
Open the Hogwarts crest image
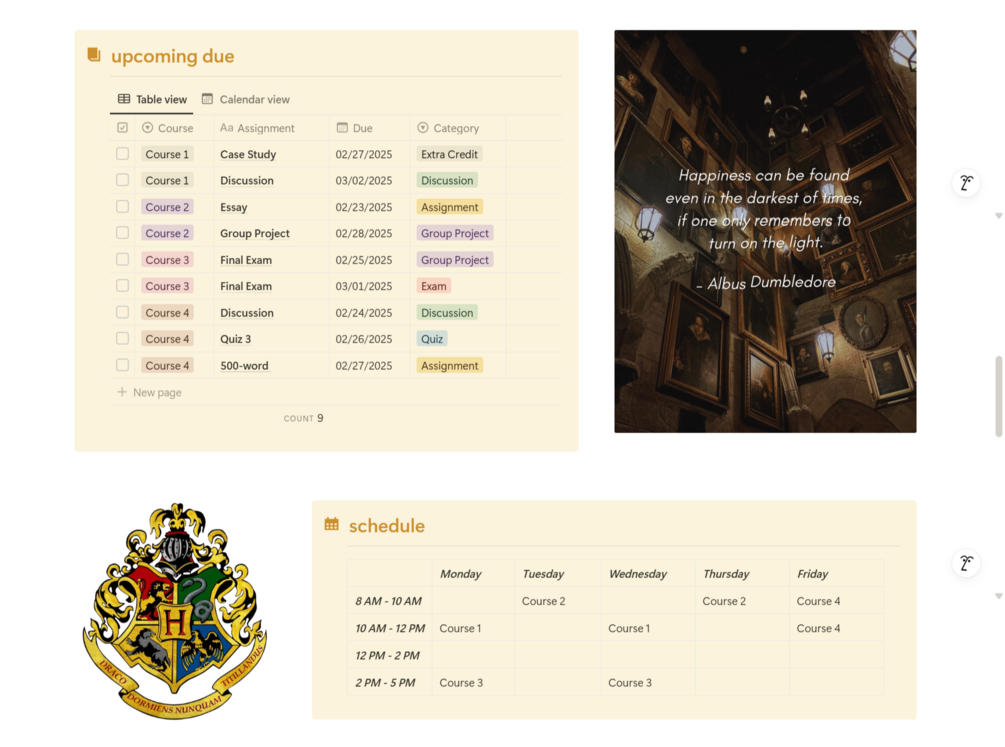point(174,611)
